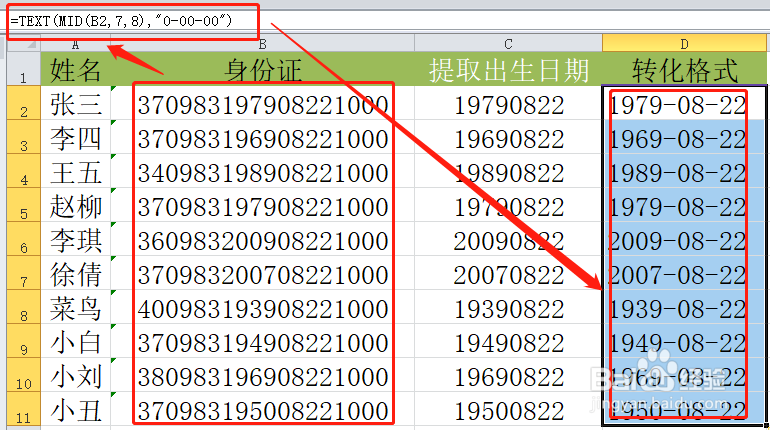
Task: Select row 6 header
Action: pos(24,239)
